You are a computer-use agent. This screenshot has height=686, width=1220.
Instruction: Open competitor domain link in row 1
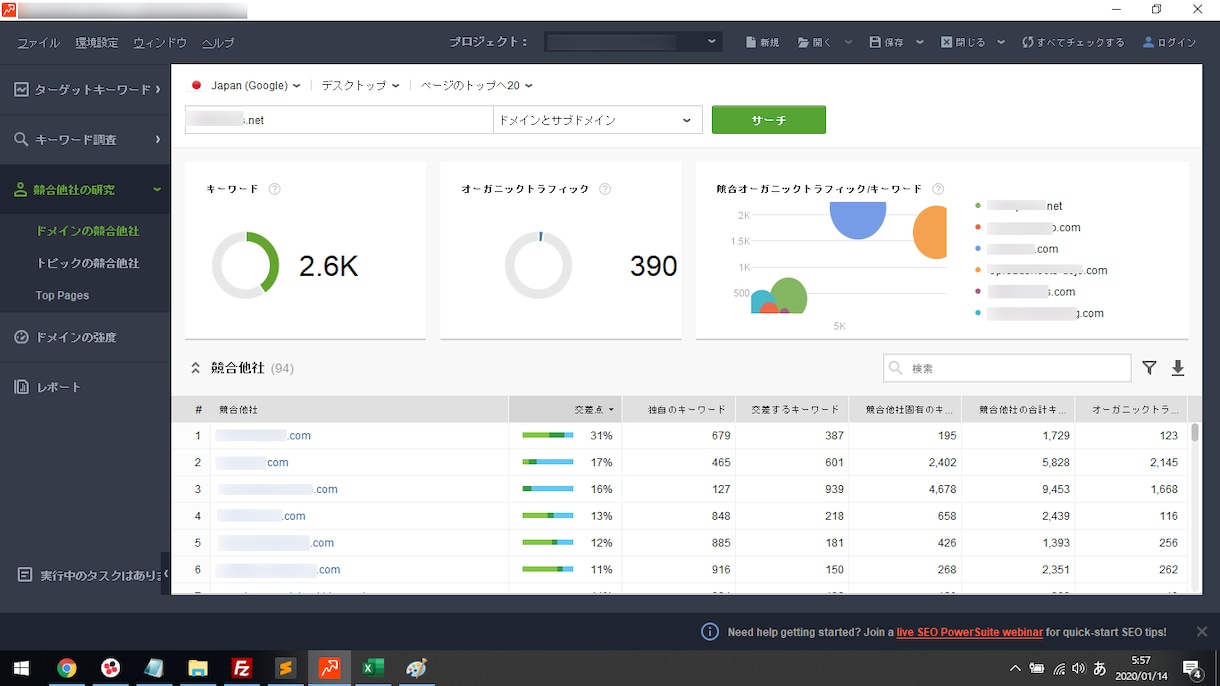point(264,435)
